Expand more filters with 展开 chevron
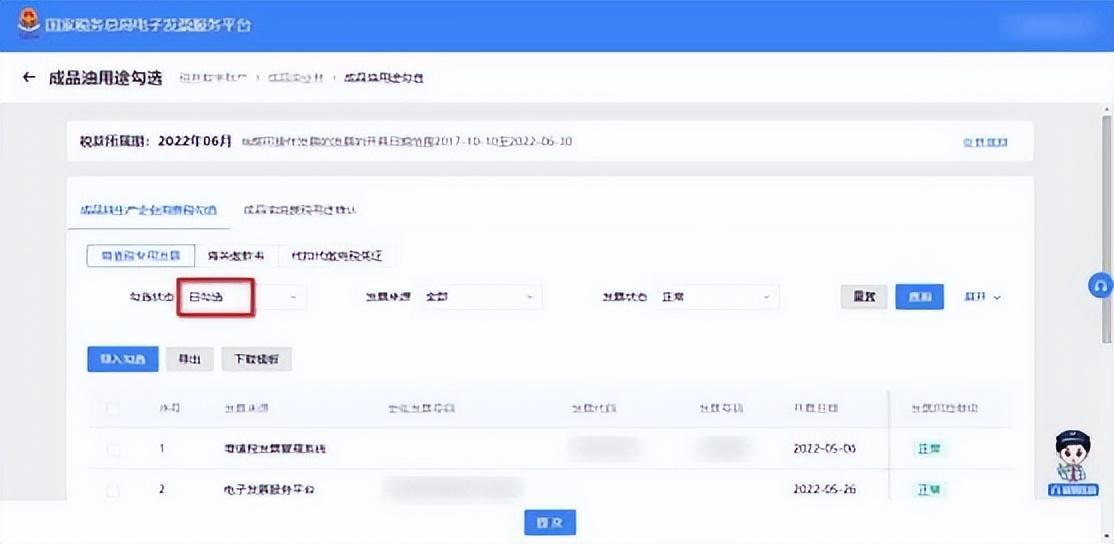Image resolution: width=1114 pixels, height=544 pixels. [982, 297]
